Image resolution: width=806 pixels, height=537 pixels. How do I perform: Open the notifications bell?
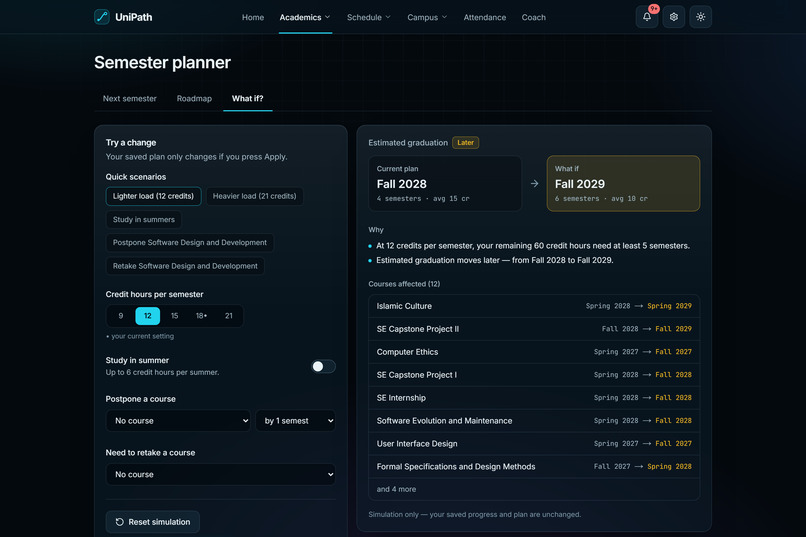pos(647,17)
